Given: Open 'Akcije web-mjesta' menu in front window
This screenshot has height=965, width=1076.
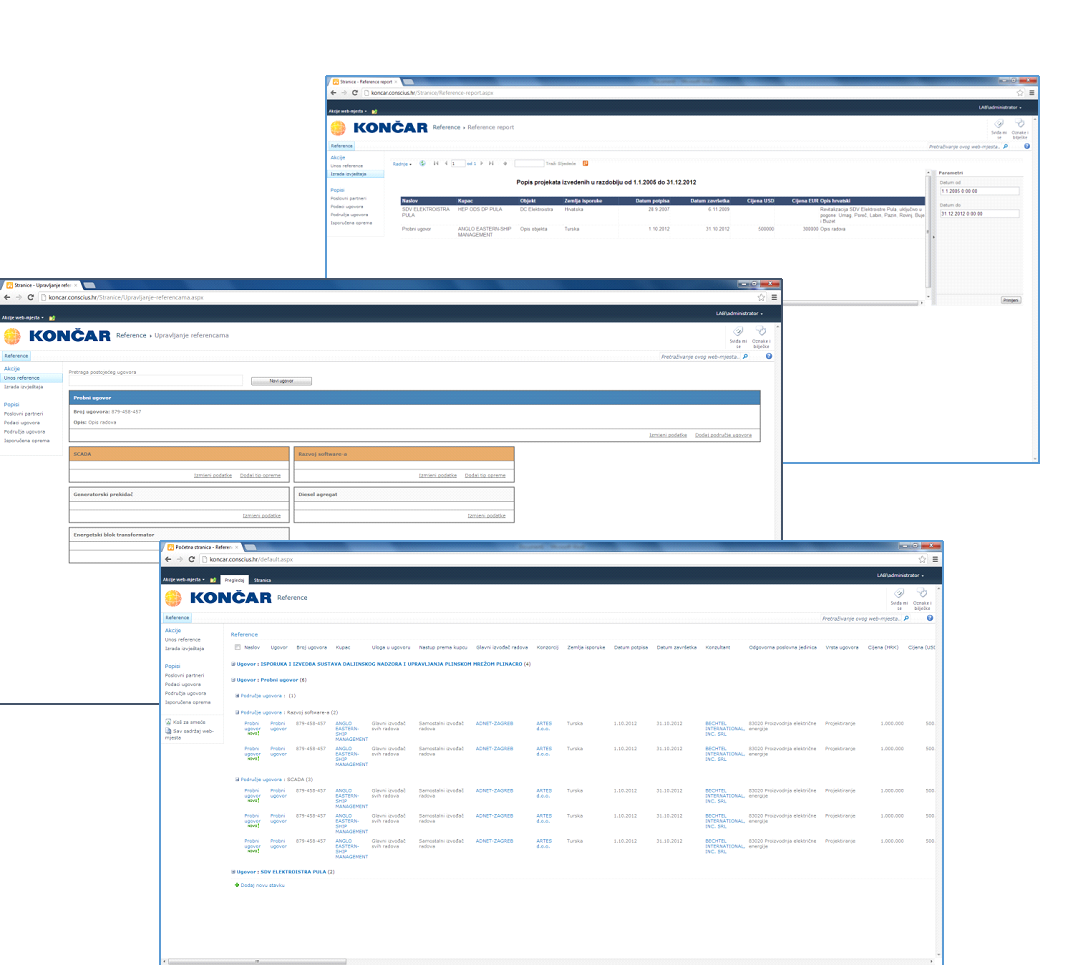Looking at the screenshot, I should pos(183,579).
